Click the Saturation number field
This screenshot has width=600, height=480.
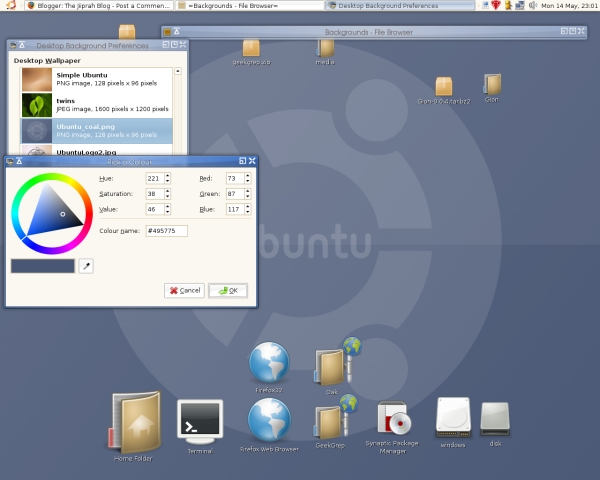[x=155, y=194]
